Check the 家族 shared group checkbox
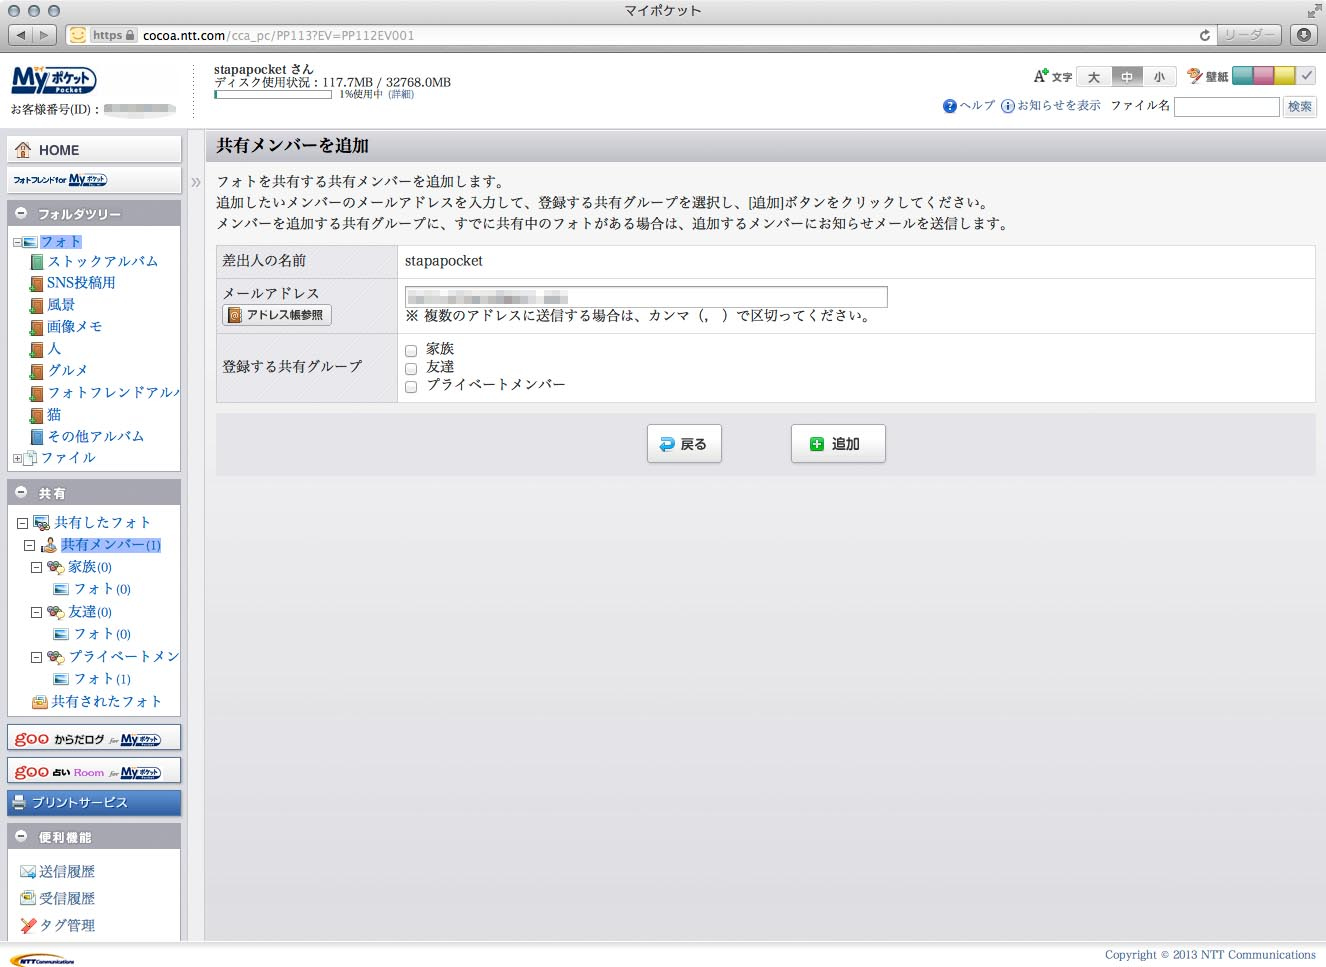This screenshot has width=1326, height=967. (411, 350)
